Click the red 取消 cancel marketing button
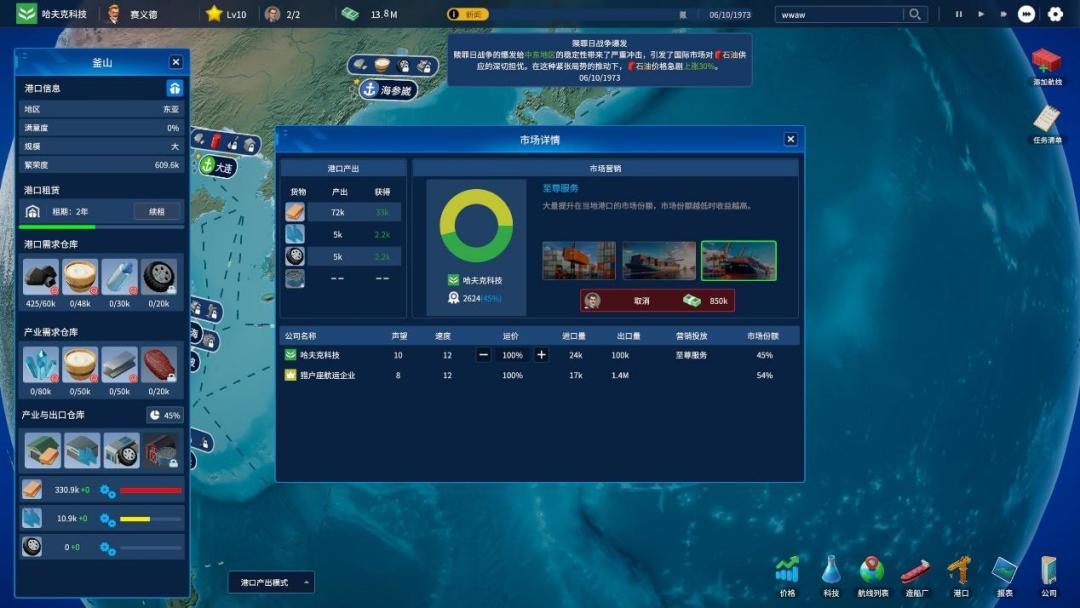Image resolution: width=1080 pixels, height=608 pixels. 657,301
